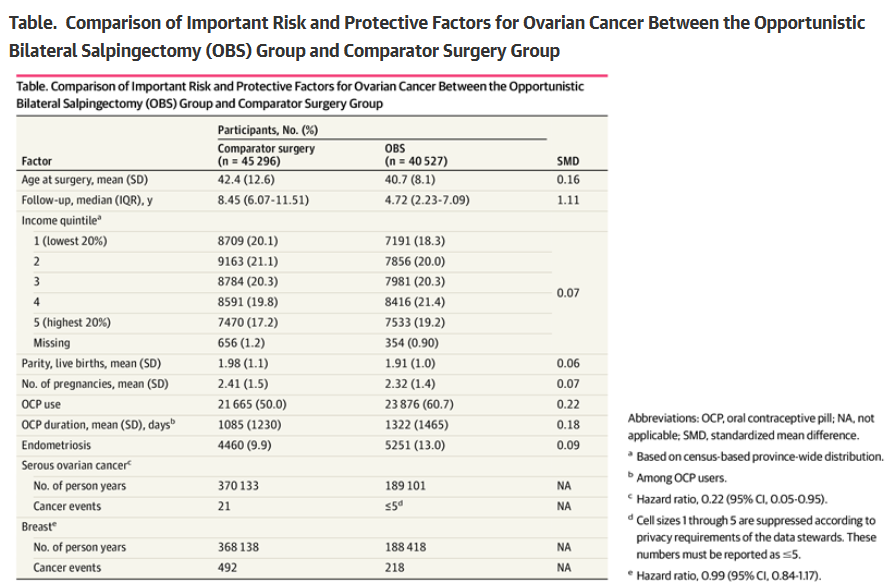Click the '≤5' cancer events cell
The height and width of the screenshot is (588, 893).
pyautogui.click(x=398, y=507)
